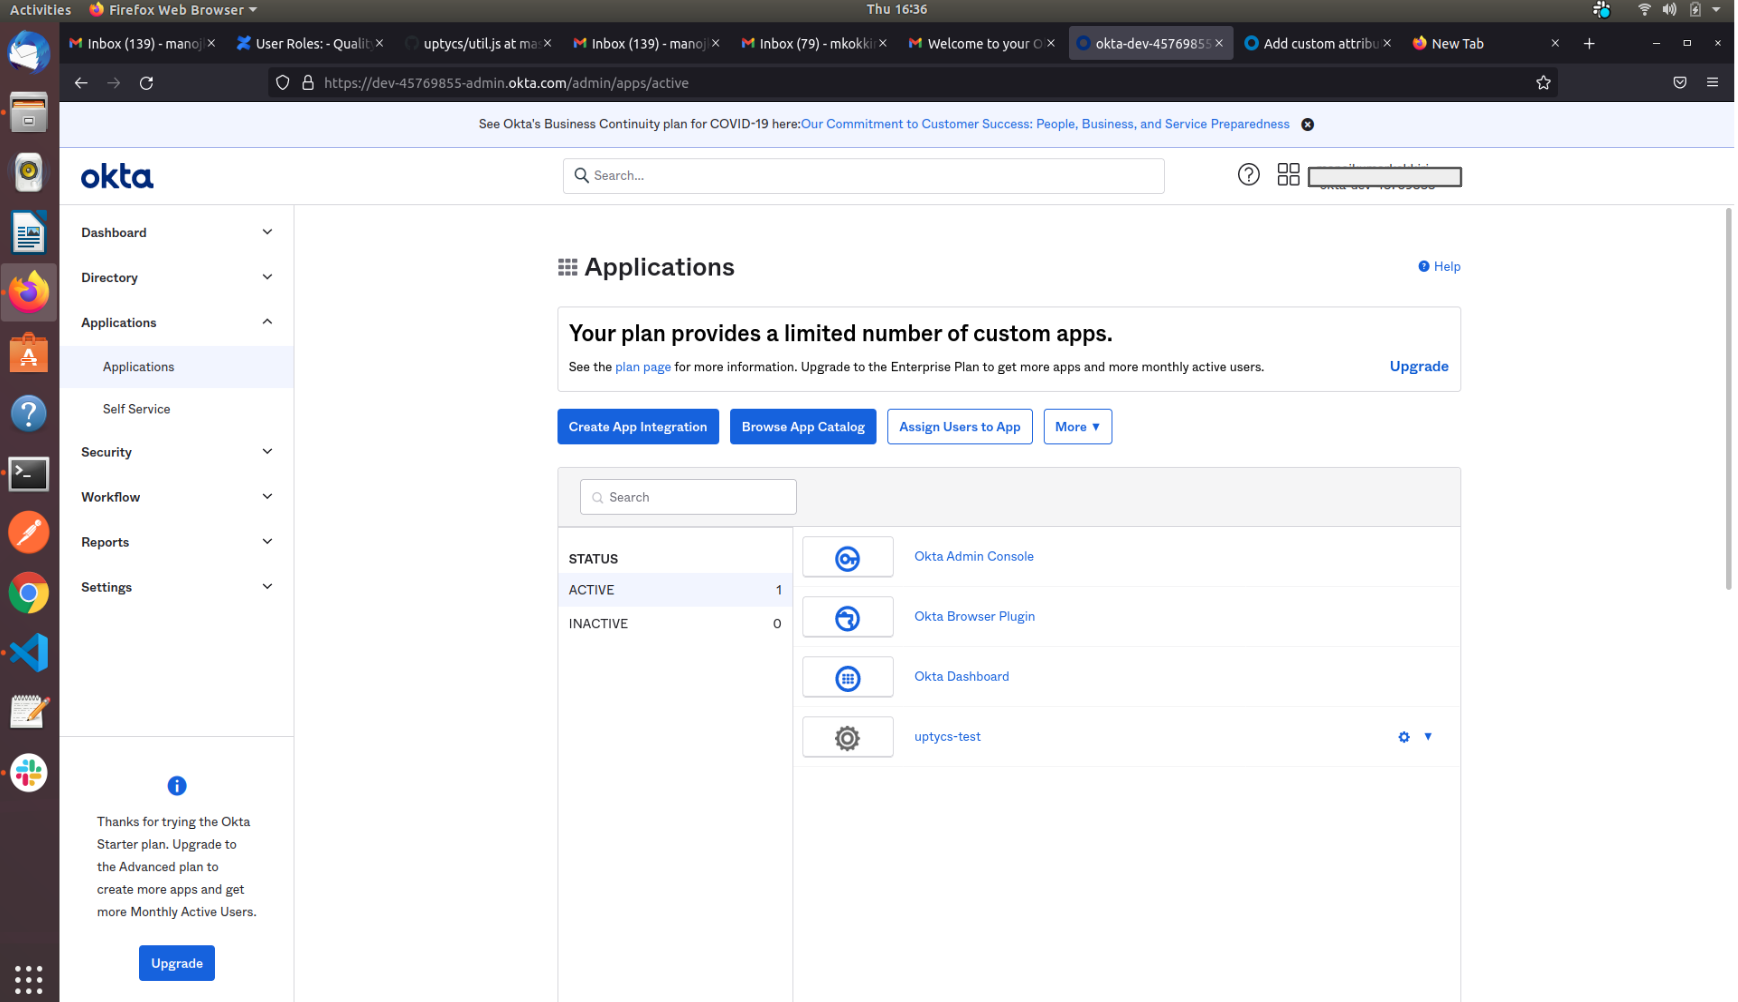Screen dimensions: 1738x1002
Task: Click the uptycs-test gear app icon
Action: [x=847, y=737]
